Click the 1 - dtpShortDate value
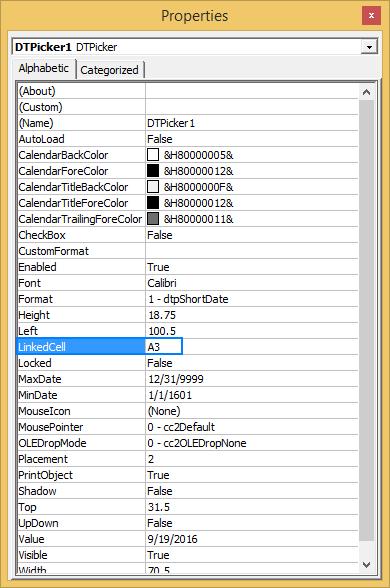390x588 pixels. pyautogui.click(x=188, y=299)
